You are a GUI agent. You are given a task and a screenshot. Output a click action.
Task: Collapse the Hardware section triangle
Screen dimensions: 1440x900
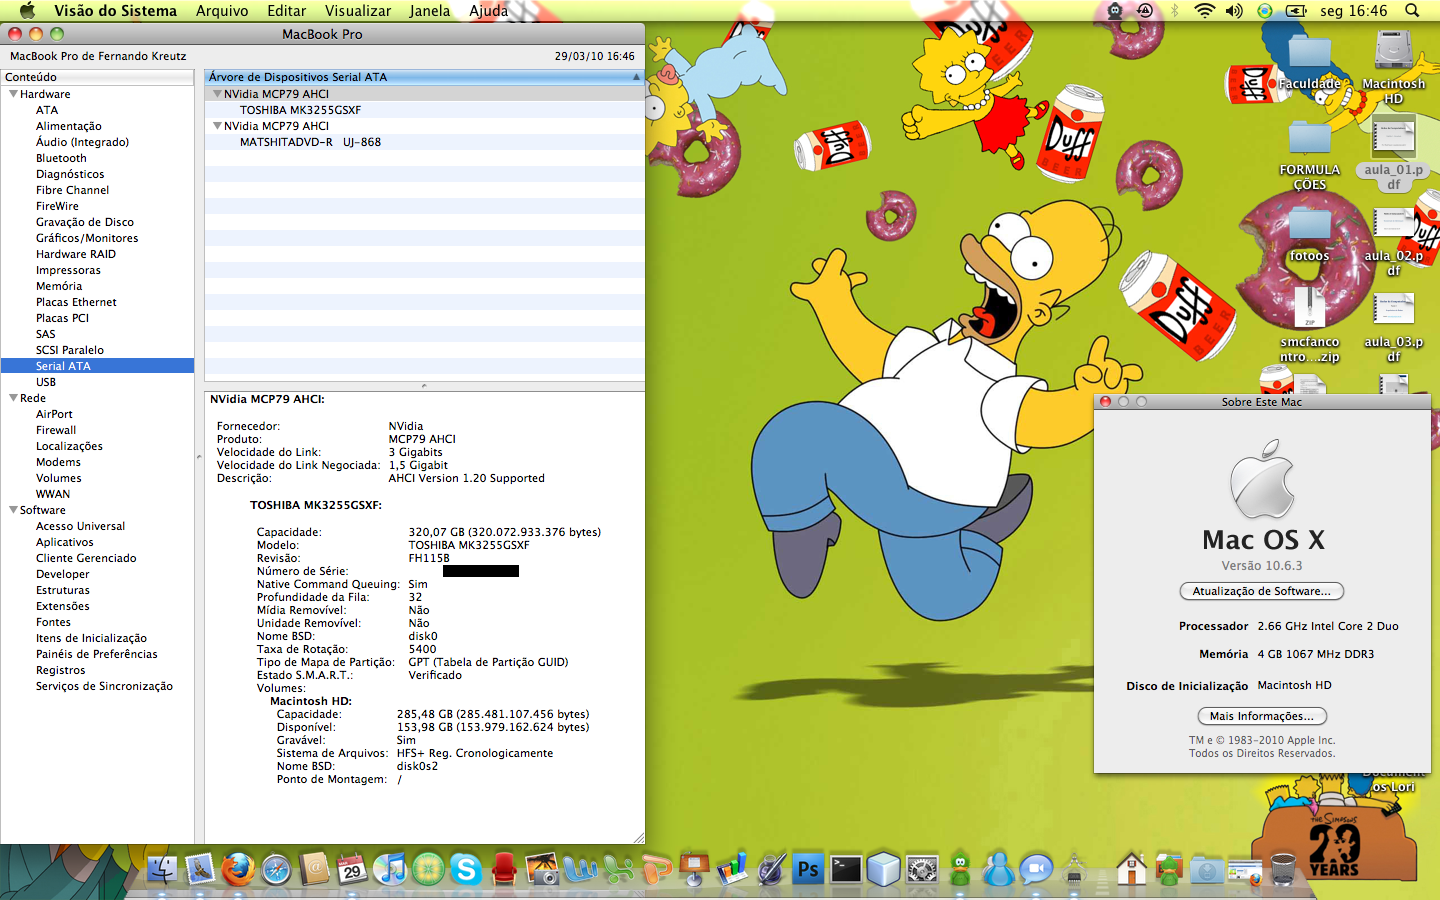tap(13, 94)
